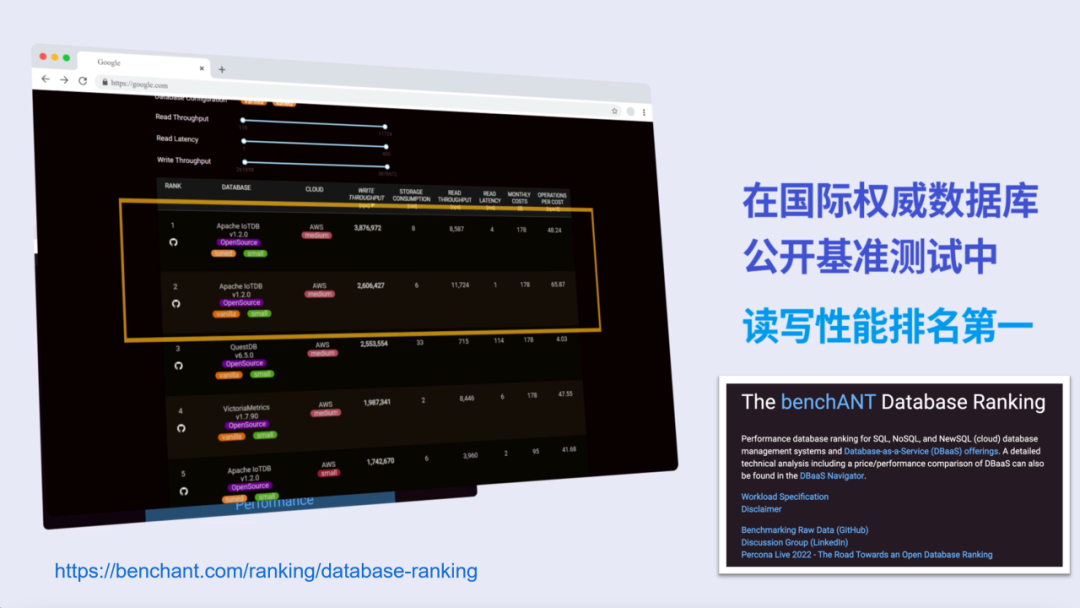Click write throughput value 1,987,341
This screenshot has width=1080, height=608.
pos(377,402)
